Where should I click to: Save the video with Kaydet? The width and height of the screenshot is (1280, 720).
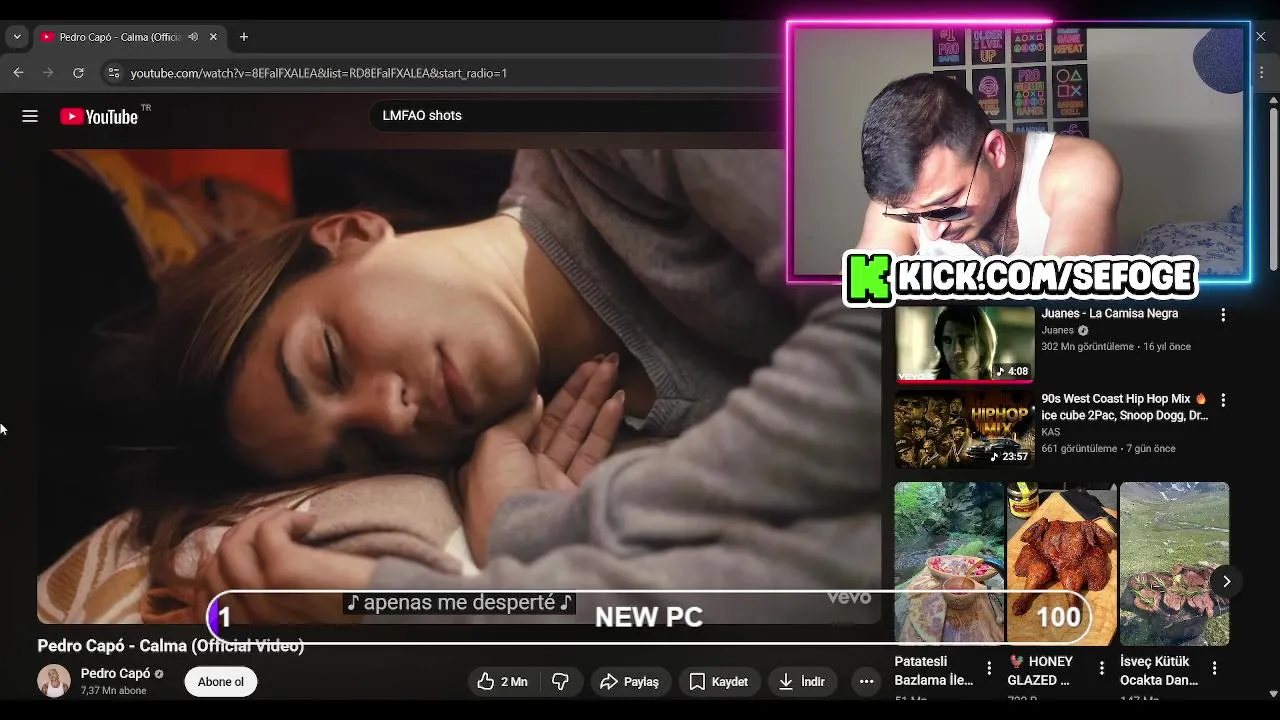719,681
